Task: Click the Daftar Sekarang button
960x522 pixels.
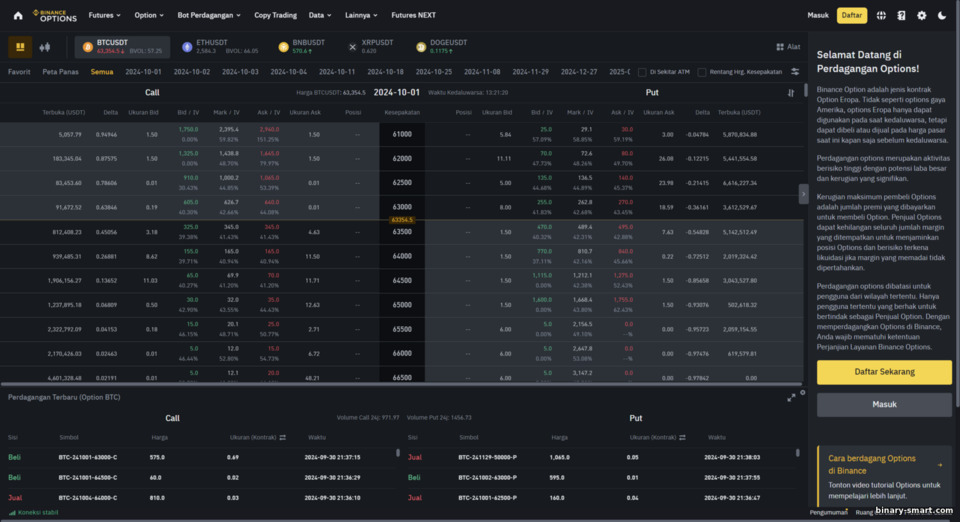Action: [x=884, y=372]
